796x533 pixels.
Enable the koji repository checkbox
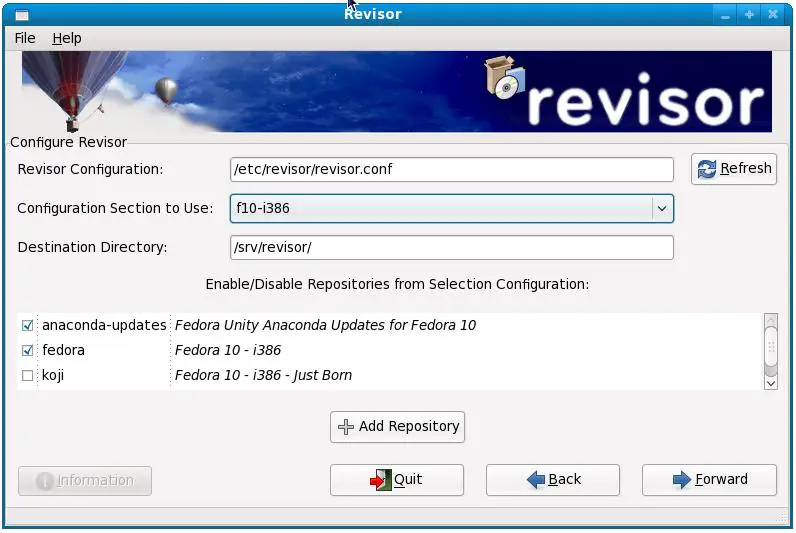pos(27,376)
